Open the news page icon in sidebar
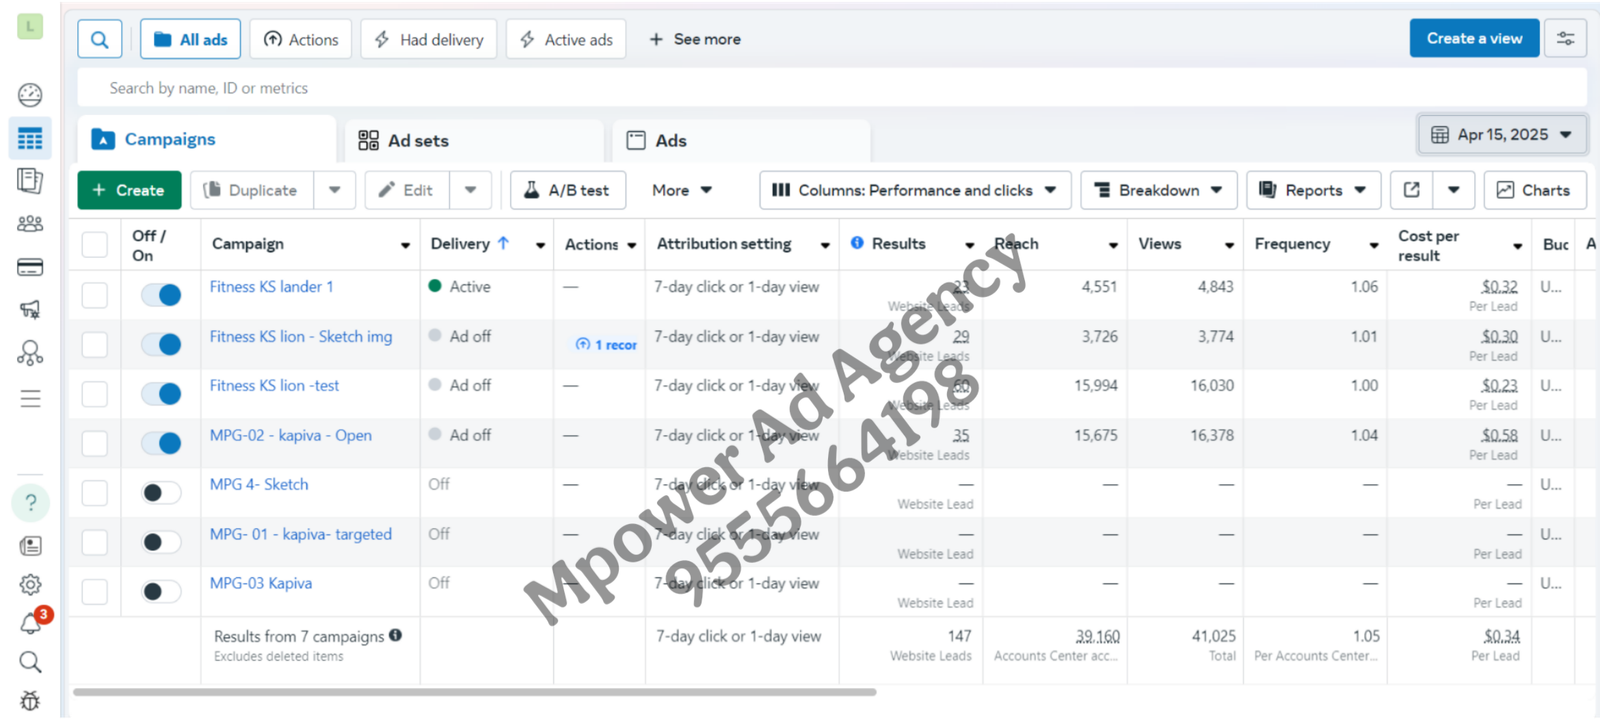Screen dimensions: 1600x721 30,546
